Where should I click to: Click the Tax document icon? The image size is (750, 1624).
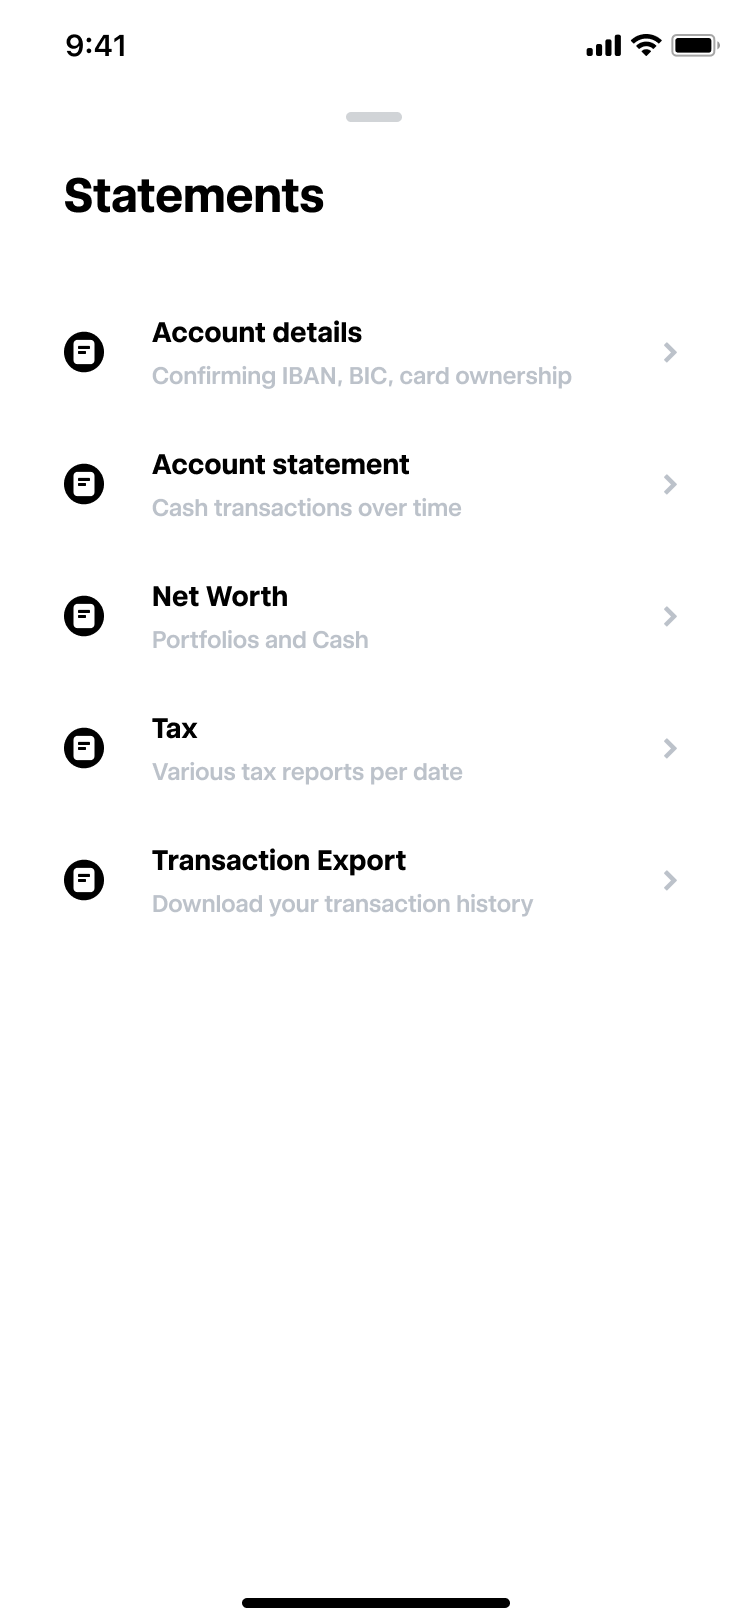[x=84, y=749]
